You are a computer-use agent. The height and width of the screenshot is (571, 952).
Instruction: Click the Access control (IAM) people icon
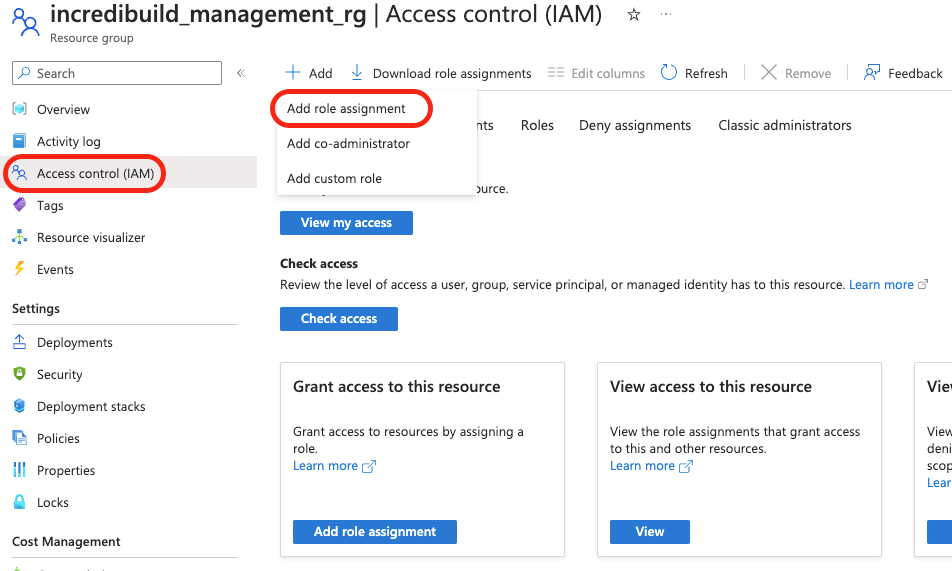click(19, 173)
